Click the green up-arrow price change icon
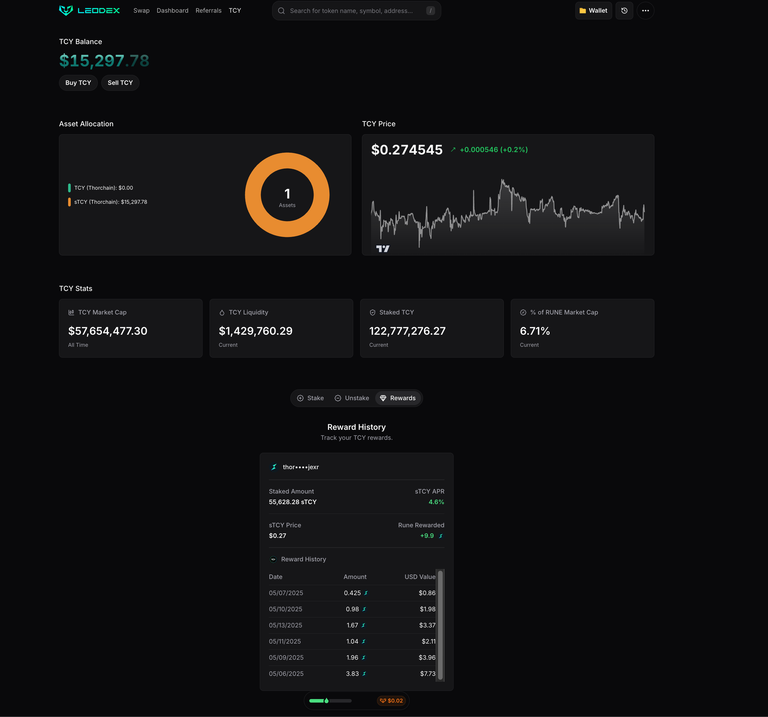This screenshot has height=717, width=768. 453,150
